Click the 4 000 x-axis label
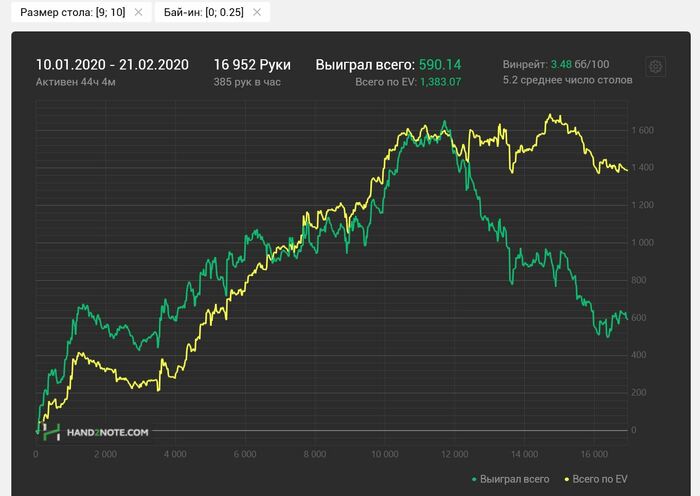This screenshot has width=700, height=496. [x=175, y=454]
